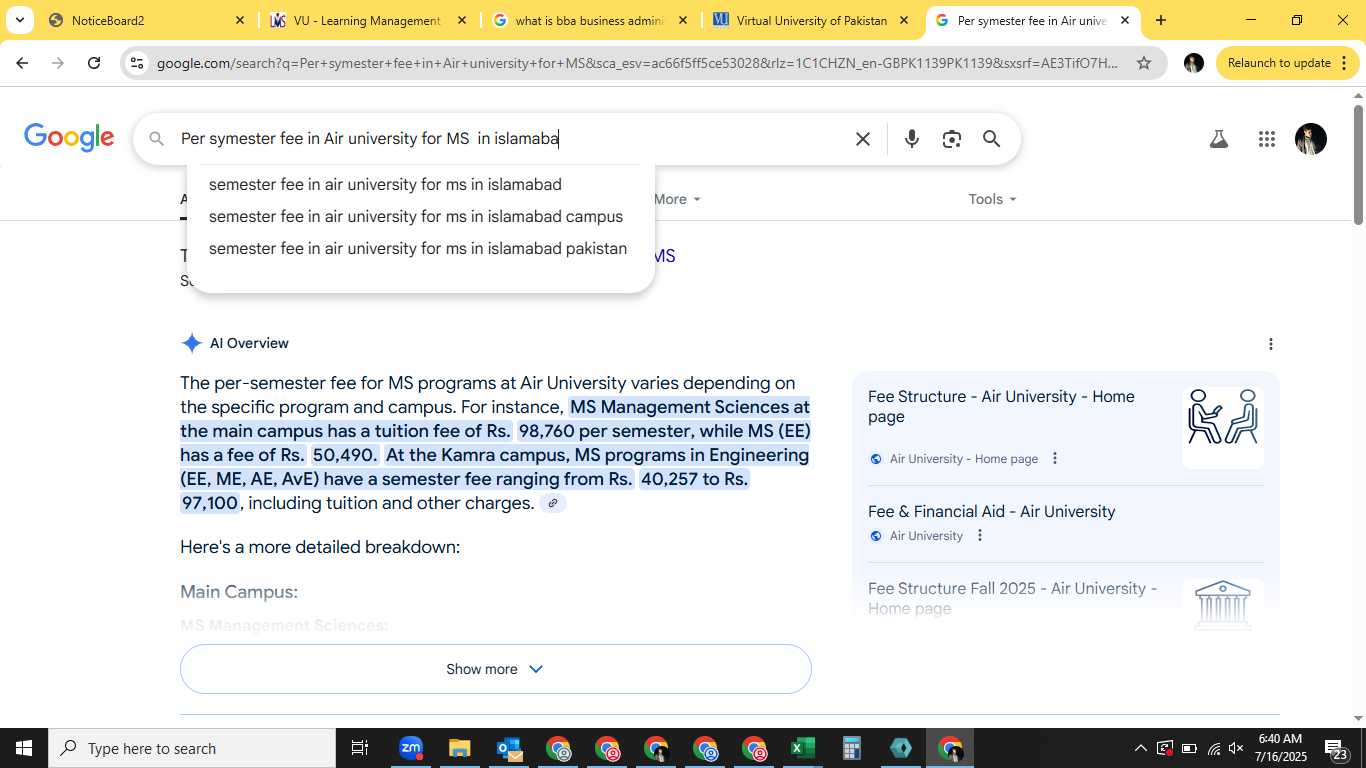Copy link icon after AI Overview paragraph
The width and height of the screenshot is (1366, 768).
[553, 503]
